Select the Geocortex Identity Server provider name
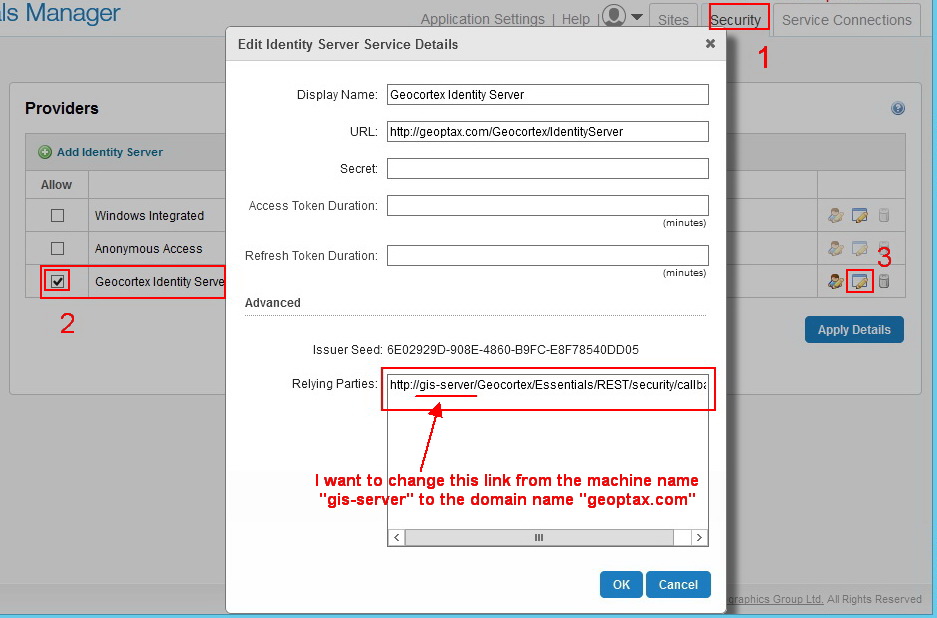The width and height of the screenshot is (937, 618). (160, 282)
